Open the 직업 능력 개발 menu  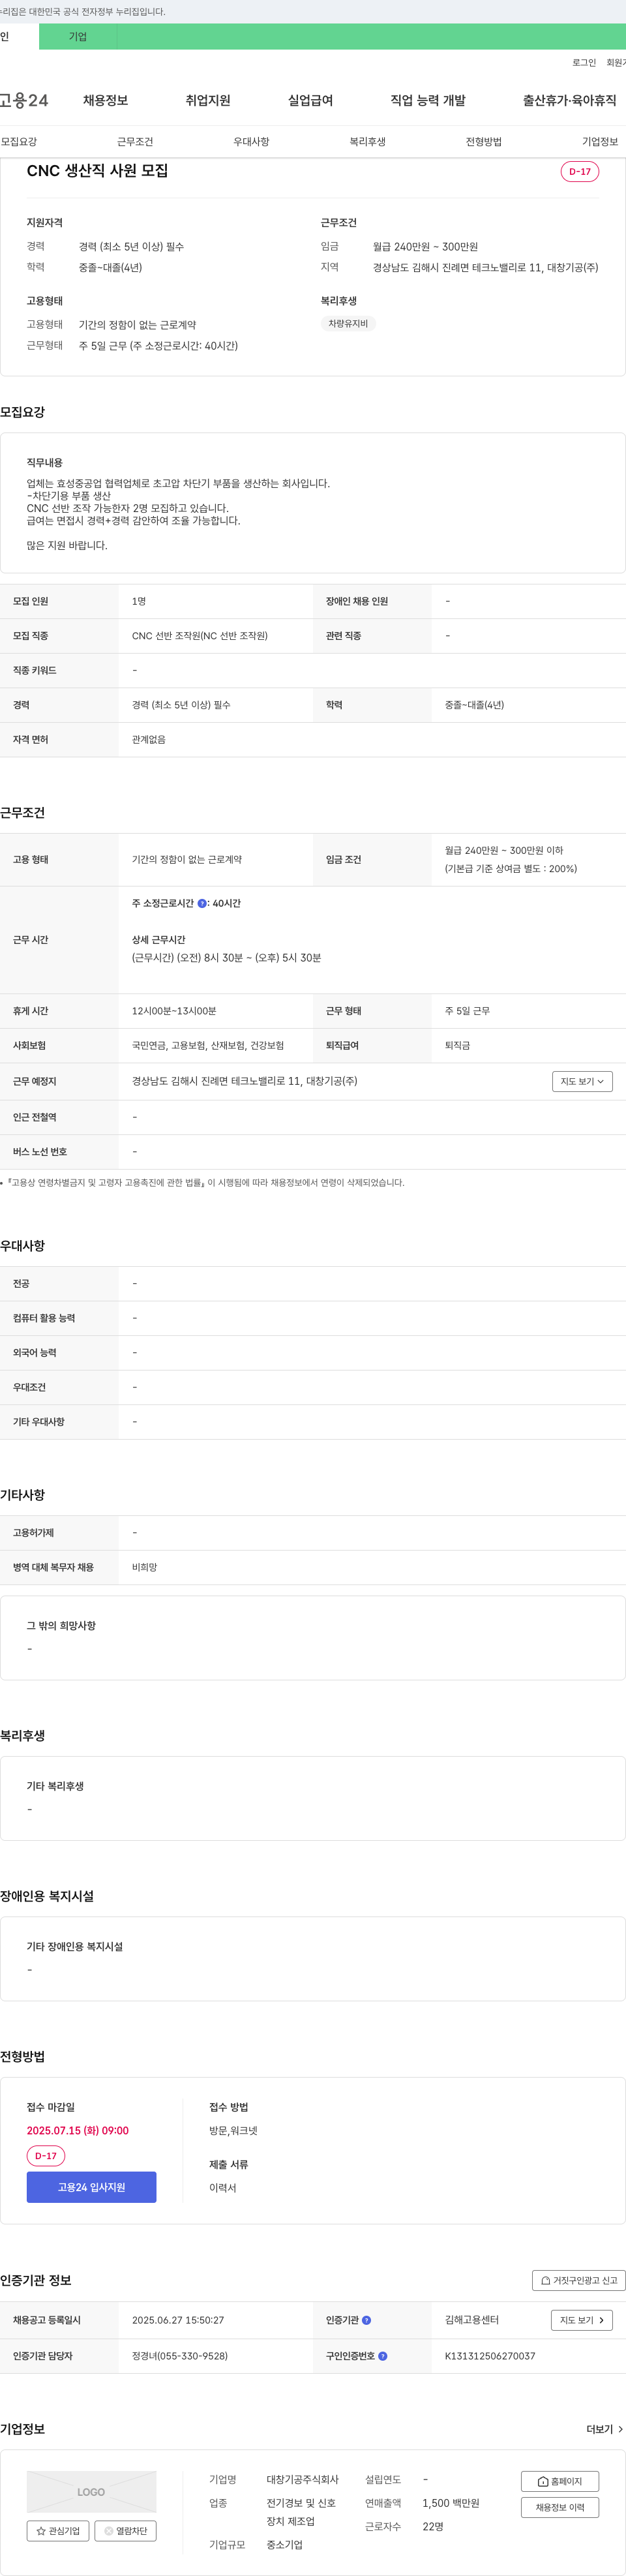pyautogui.click(x=428, y=100)
